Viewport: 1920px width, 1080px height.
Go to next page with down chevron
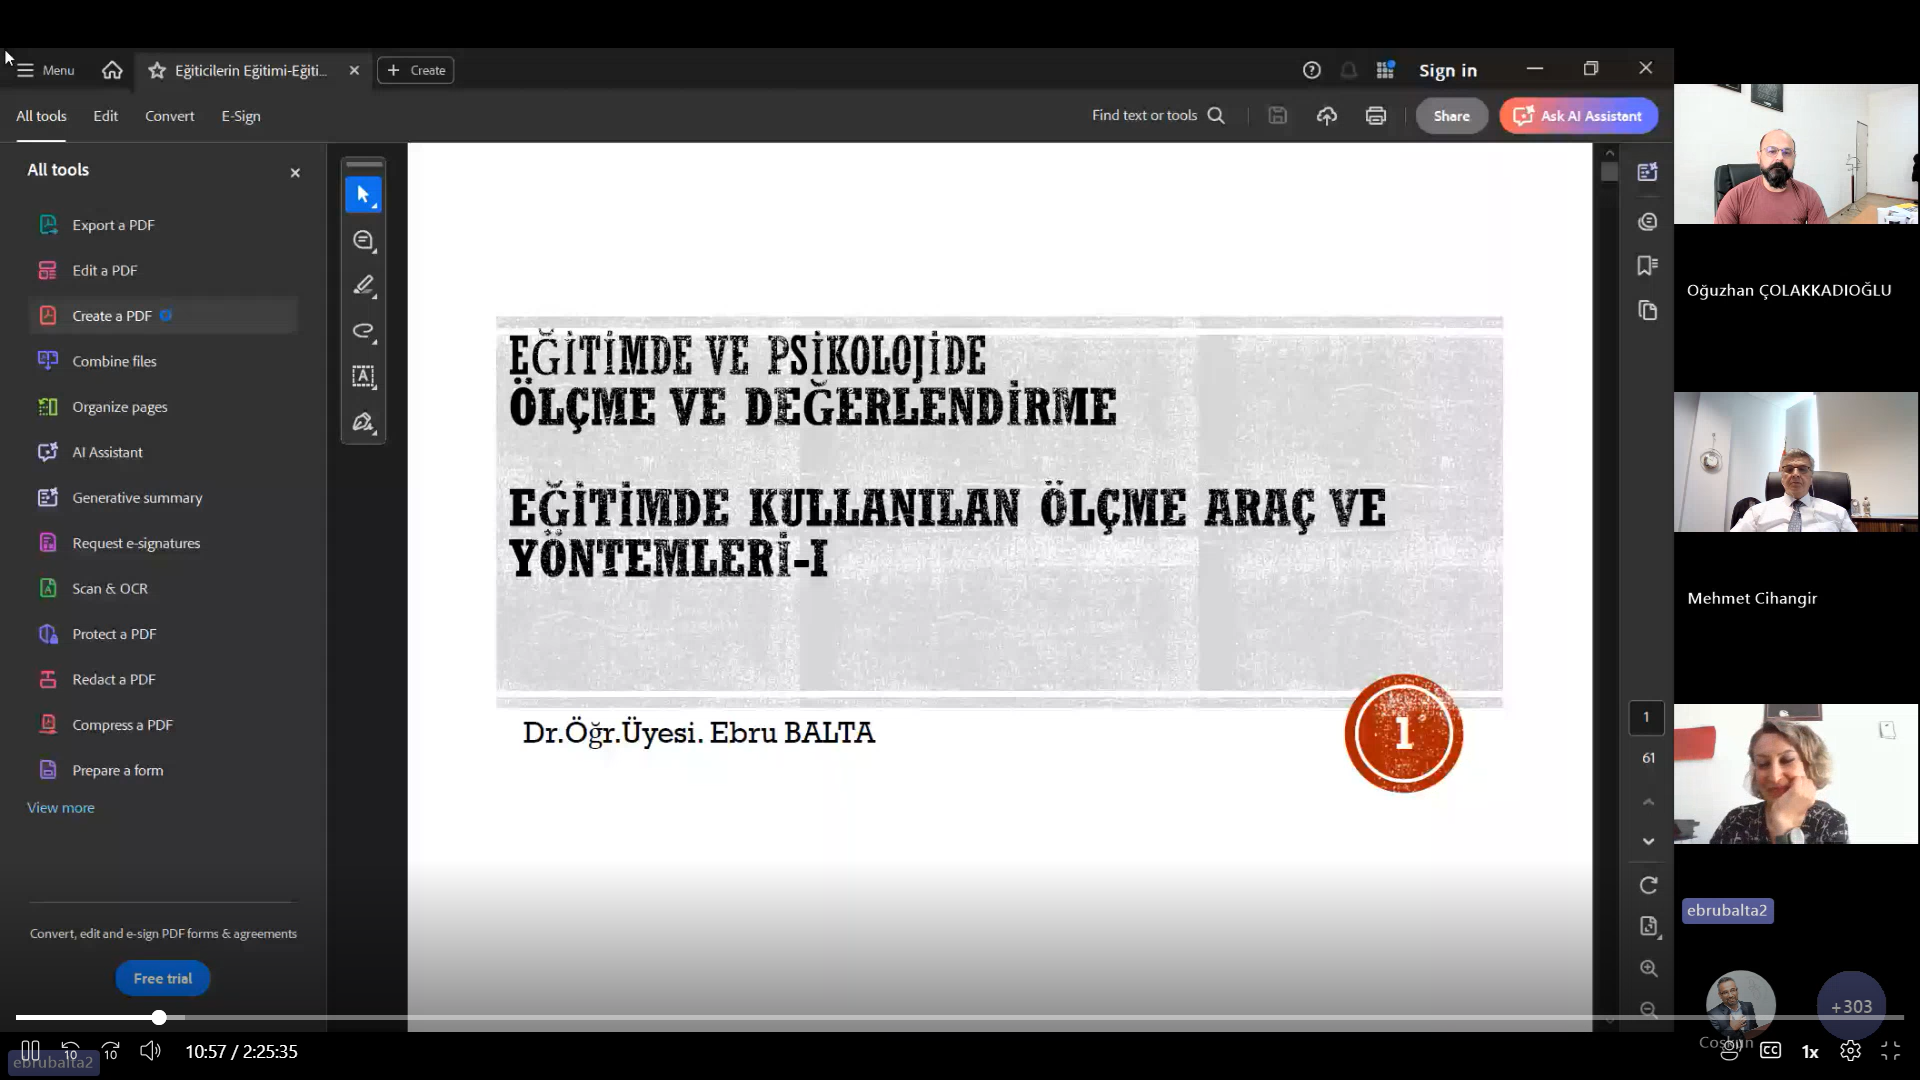[1648, 842]
